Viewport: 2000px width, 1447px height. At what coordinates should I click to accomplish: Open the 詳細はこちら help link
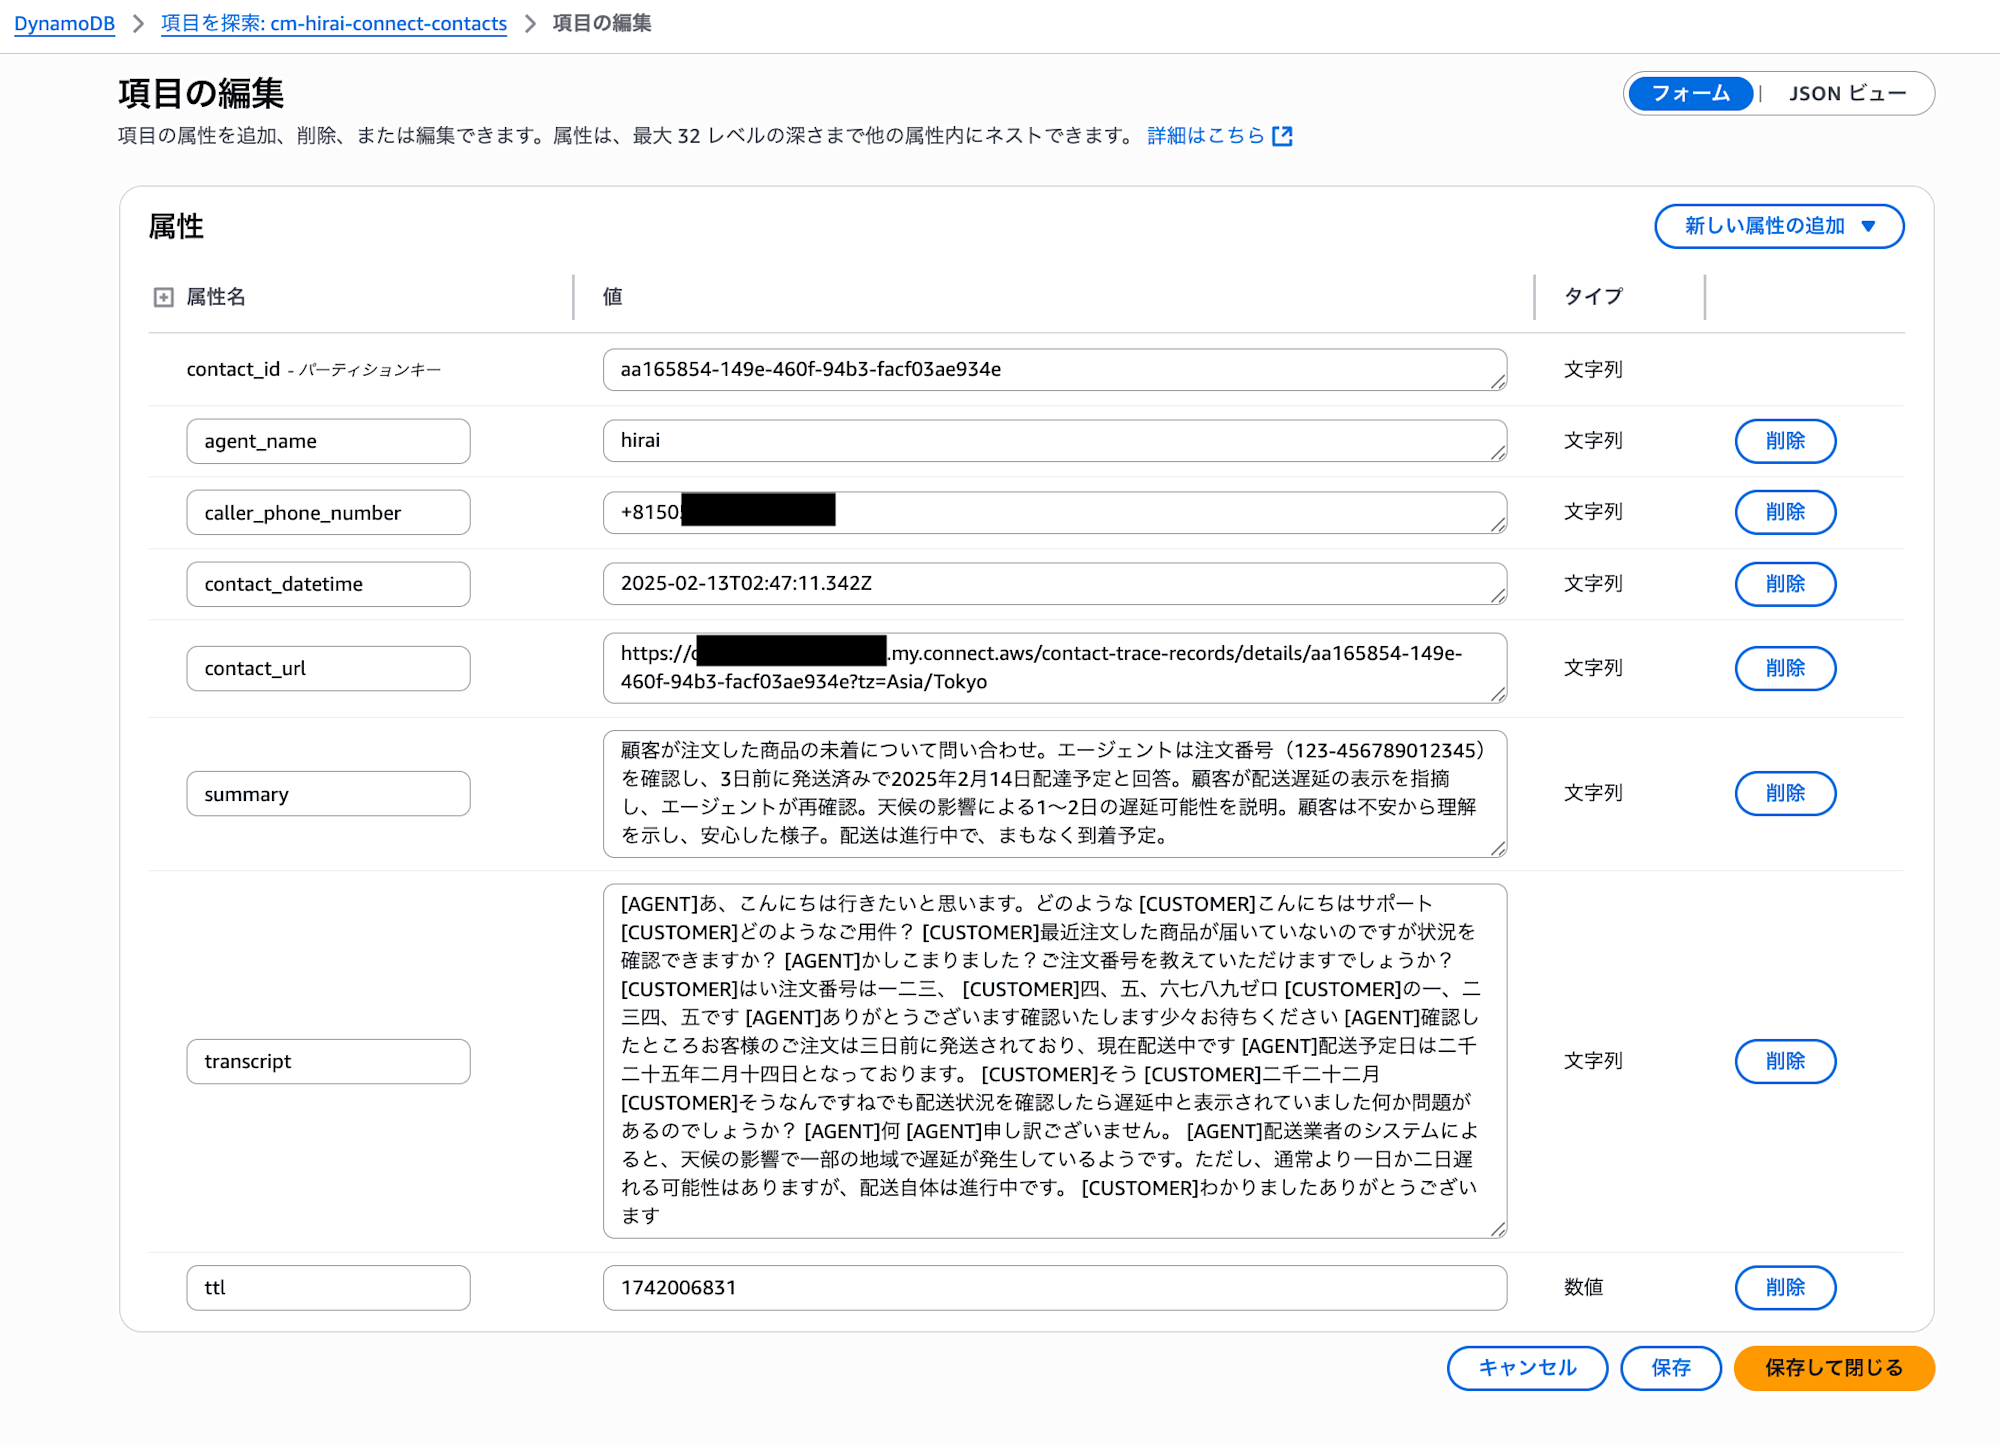pyautogui.click(x=1206, y=135)
